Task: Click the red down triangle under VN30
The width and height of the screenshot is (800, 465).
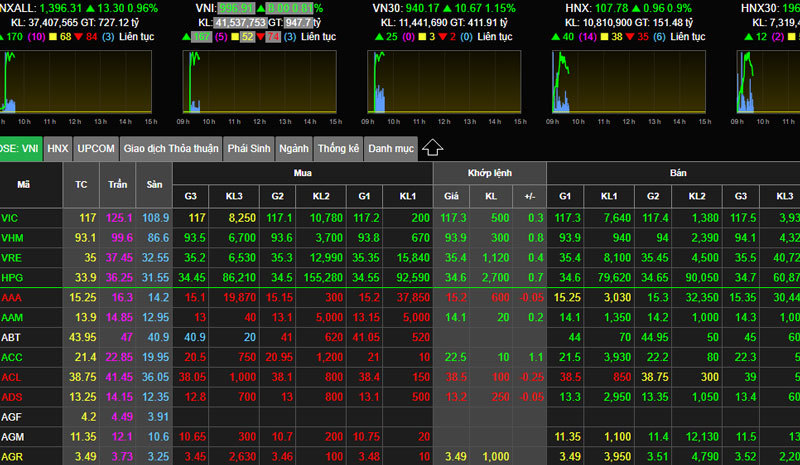Action: click(439, 37)
